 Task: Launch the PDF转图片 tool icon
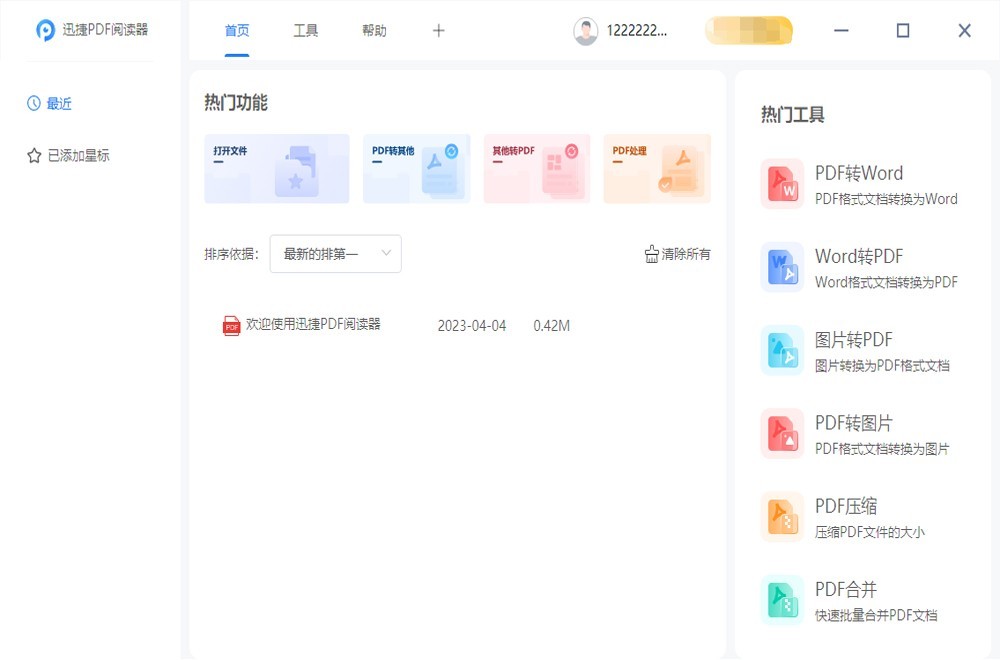[781, 433]
